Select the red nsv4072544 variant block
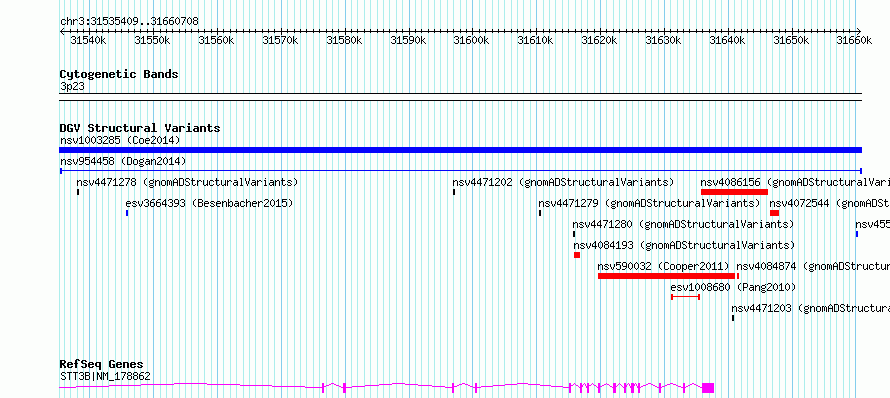 click(775, 213)
